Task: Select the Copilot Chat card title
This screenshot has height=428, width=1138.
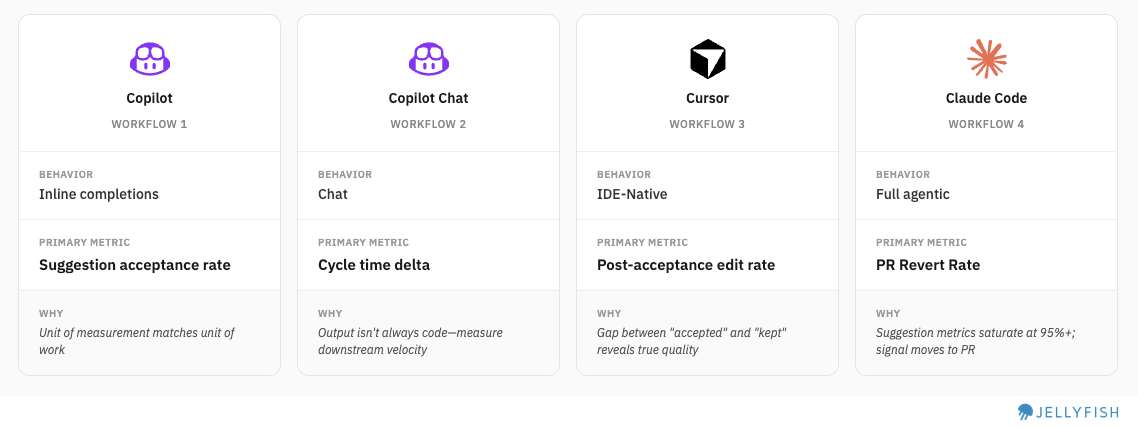Action: 428,98
